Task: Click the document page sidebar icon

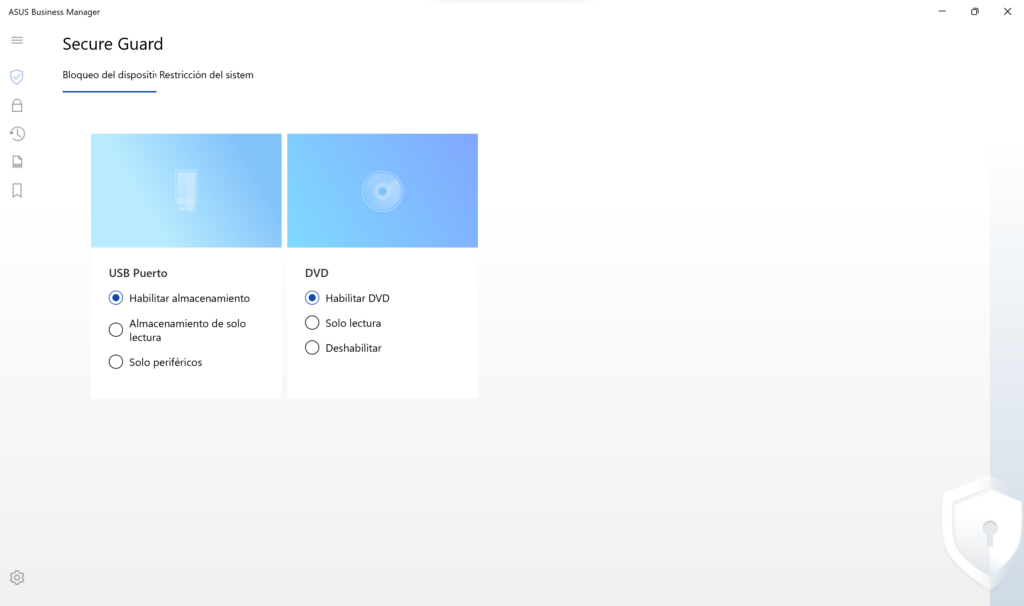Action: tap(17, 162)
